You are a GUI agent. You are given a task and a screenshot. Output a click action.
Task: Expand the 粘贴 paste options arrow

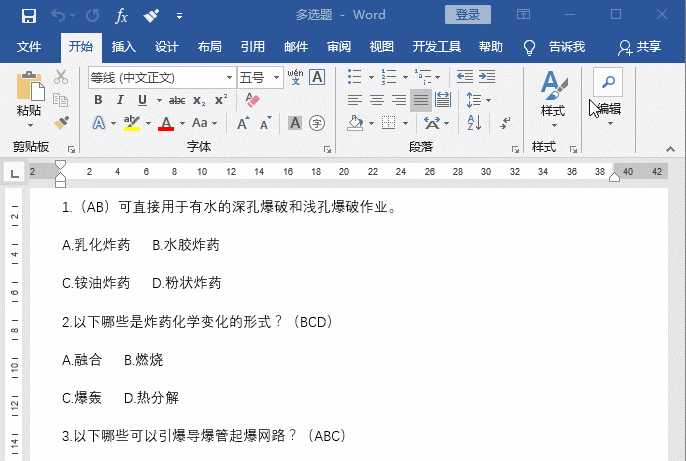tap(30, 126)
